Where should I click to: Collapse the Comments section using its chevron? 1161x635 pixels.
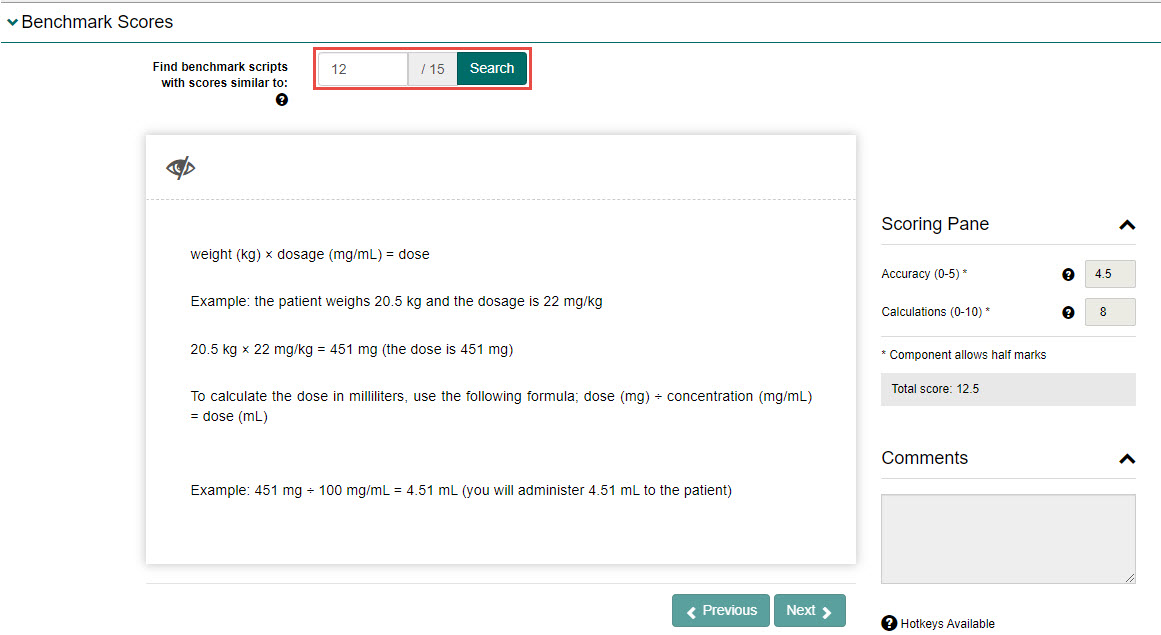(1126, 459)
